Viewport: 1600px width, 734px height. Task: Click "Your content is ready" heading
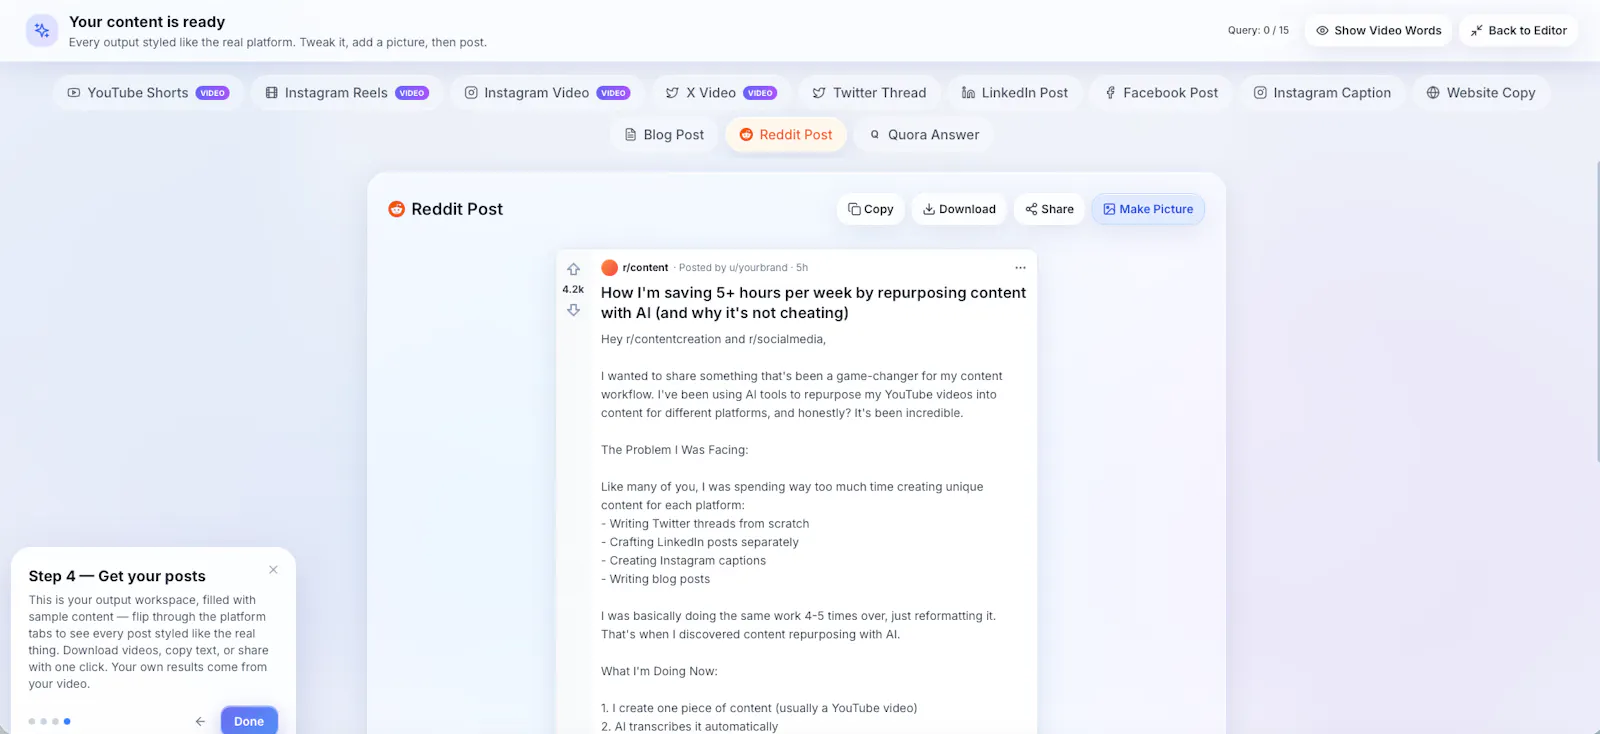point(147,22)
